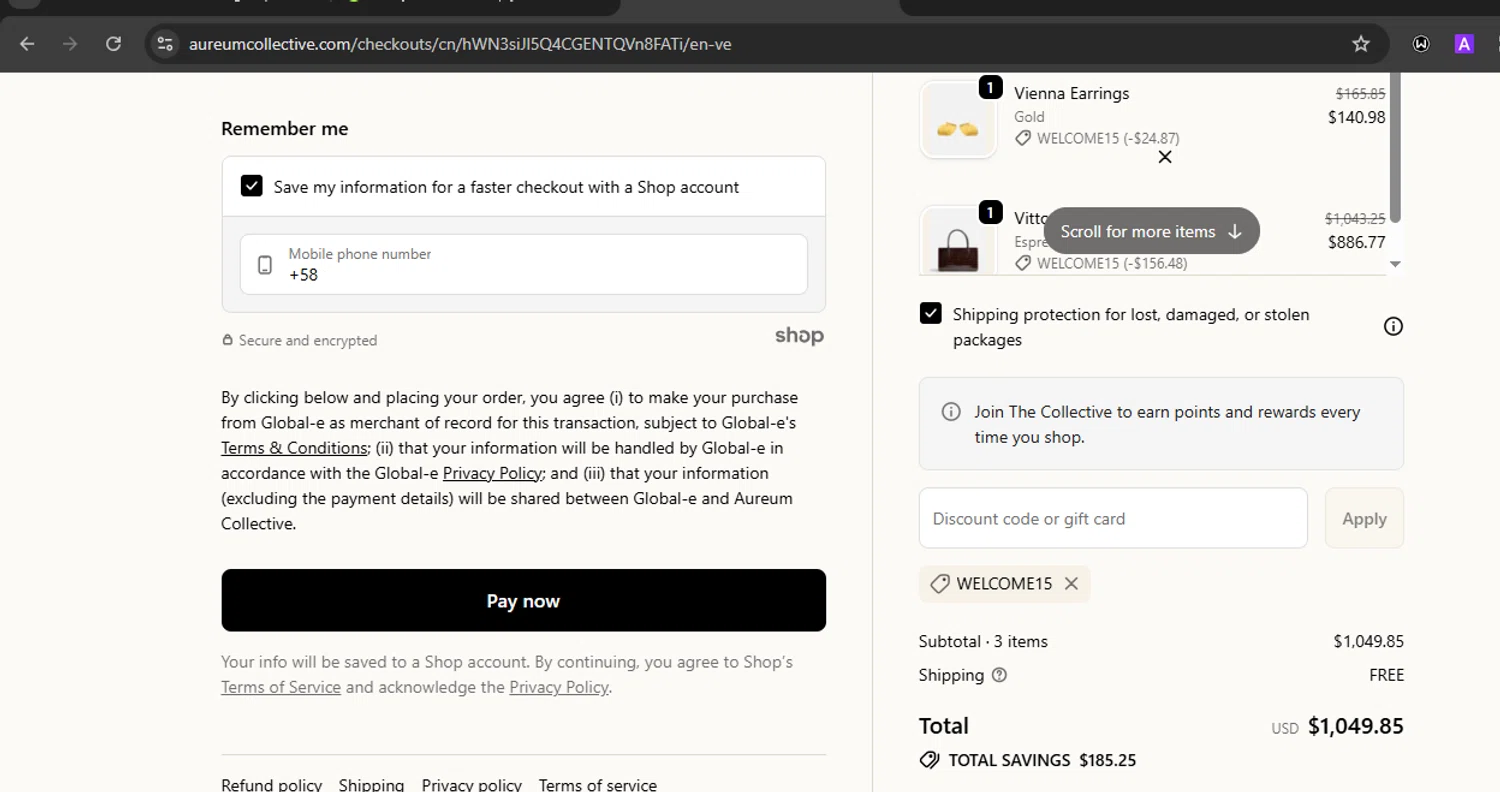Open the purple A browser extension

(1465, 44)
